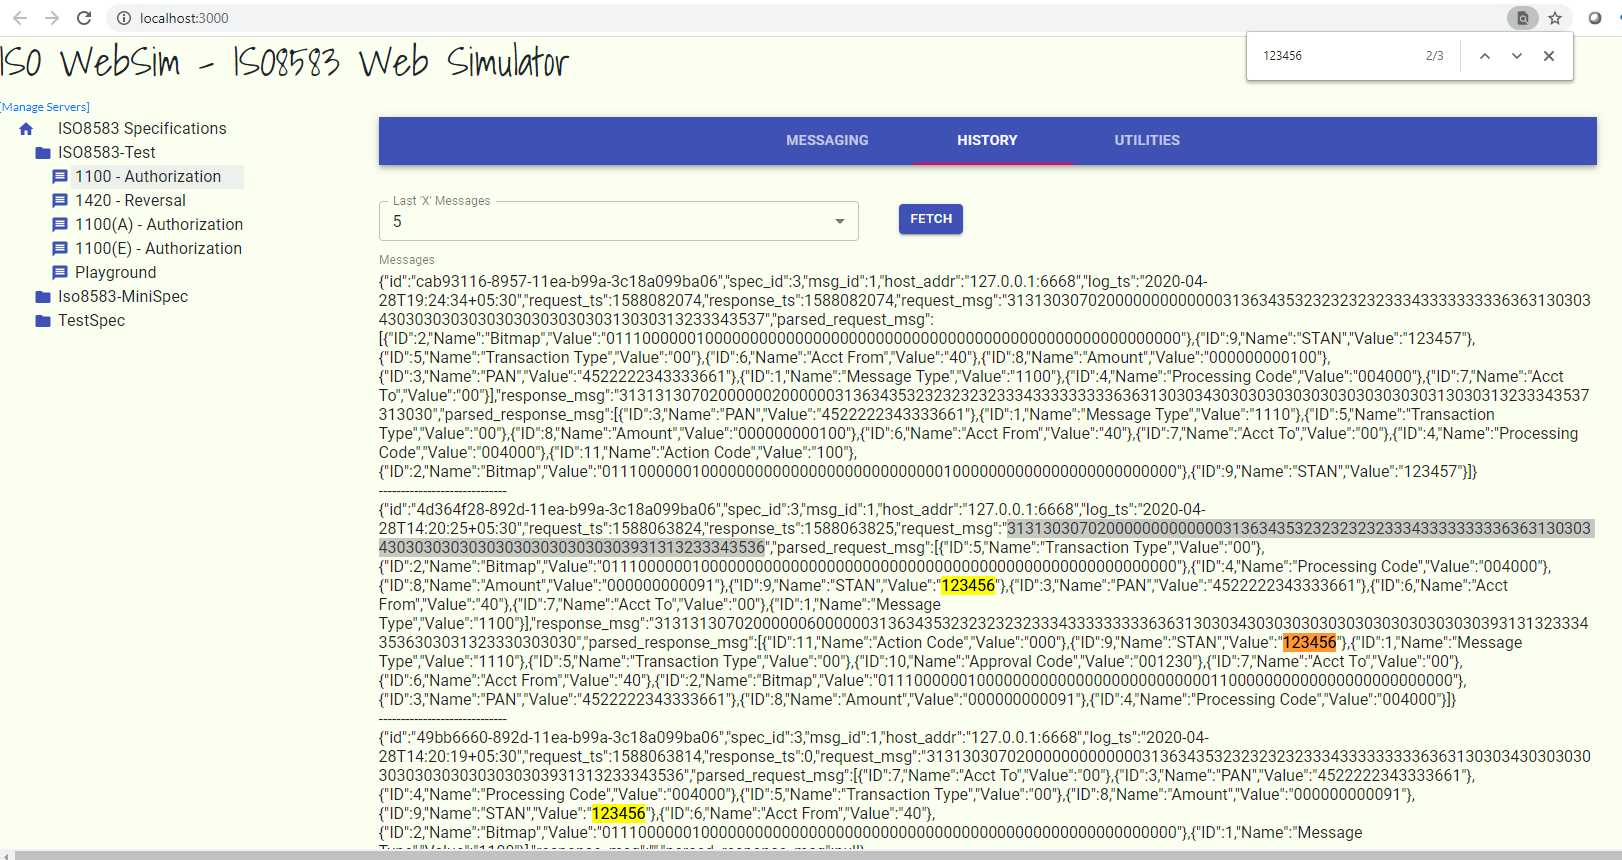Reload the page with browser refresh icon

(x=84, y=18)
